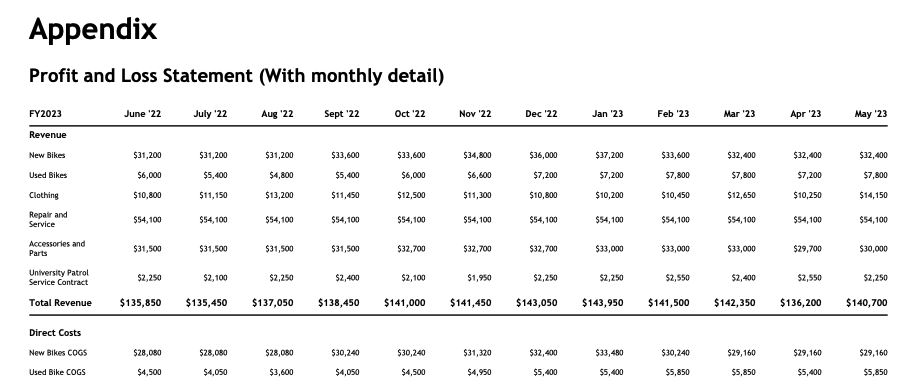This screenshot has height=387, width=924.
Task: Select the Repair and Service row label
Action: (x=48, y=220)
